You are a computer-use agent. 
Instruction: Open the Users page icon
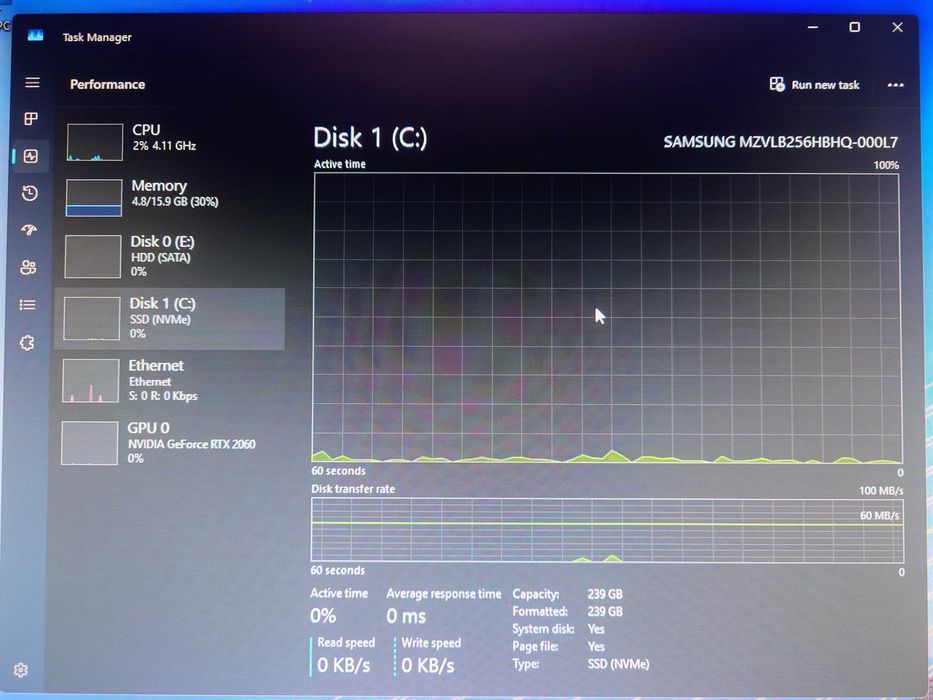(28, 267)
